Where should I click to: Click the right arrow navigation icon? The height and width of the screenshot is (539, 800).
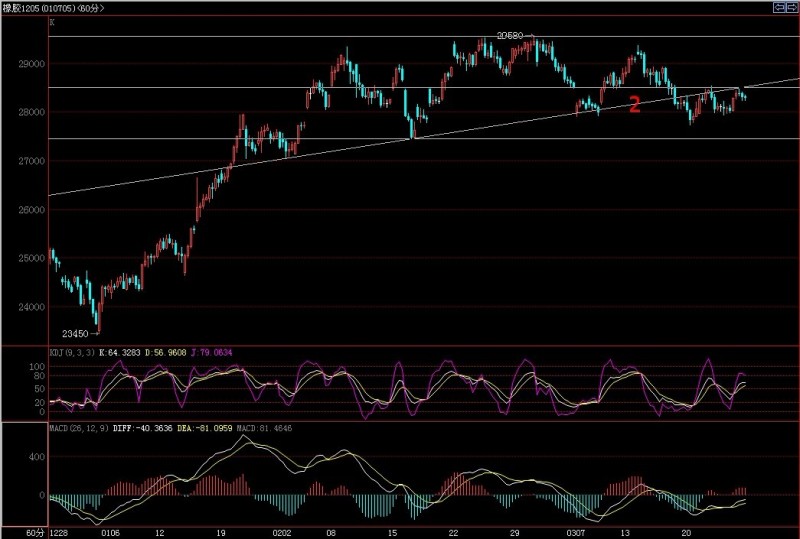click(x=792, y=7)
